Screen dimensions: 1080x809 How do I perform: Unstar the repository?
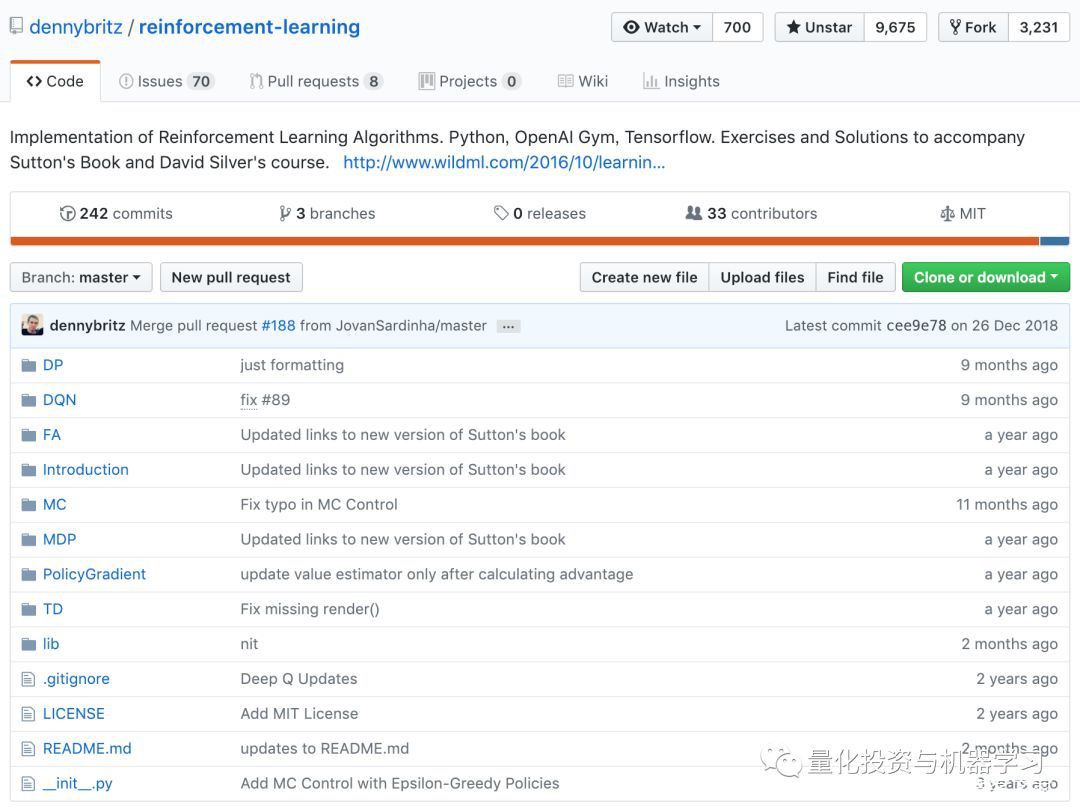pos(820,28)
